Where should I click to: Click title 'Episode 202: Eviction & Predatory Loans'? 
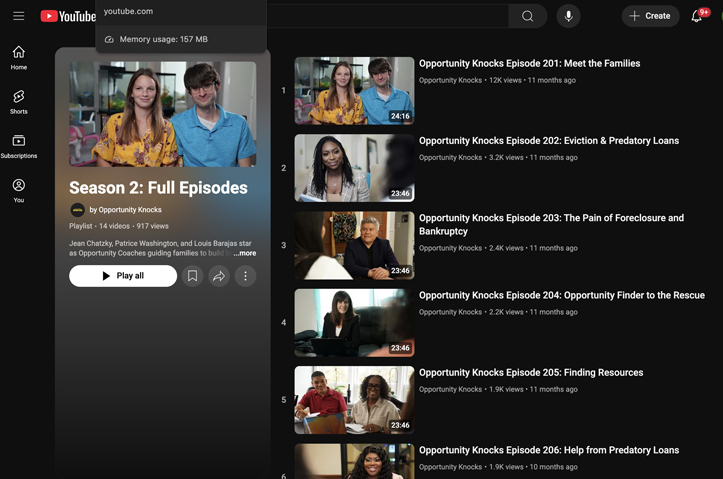click(x=549, y=141)
